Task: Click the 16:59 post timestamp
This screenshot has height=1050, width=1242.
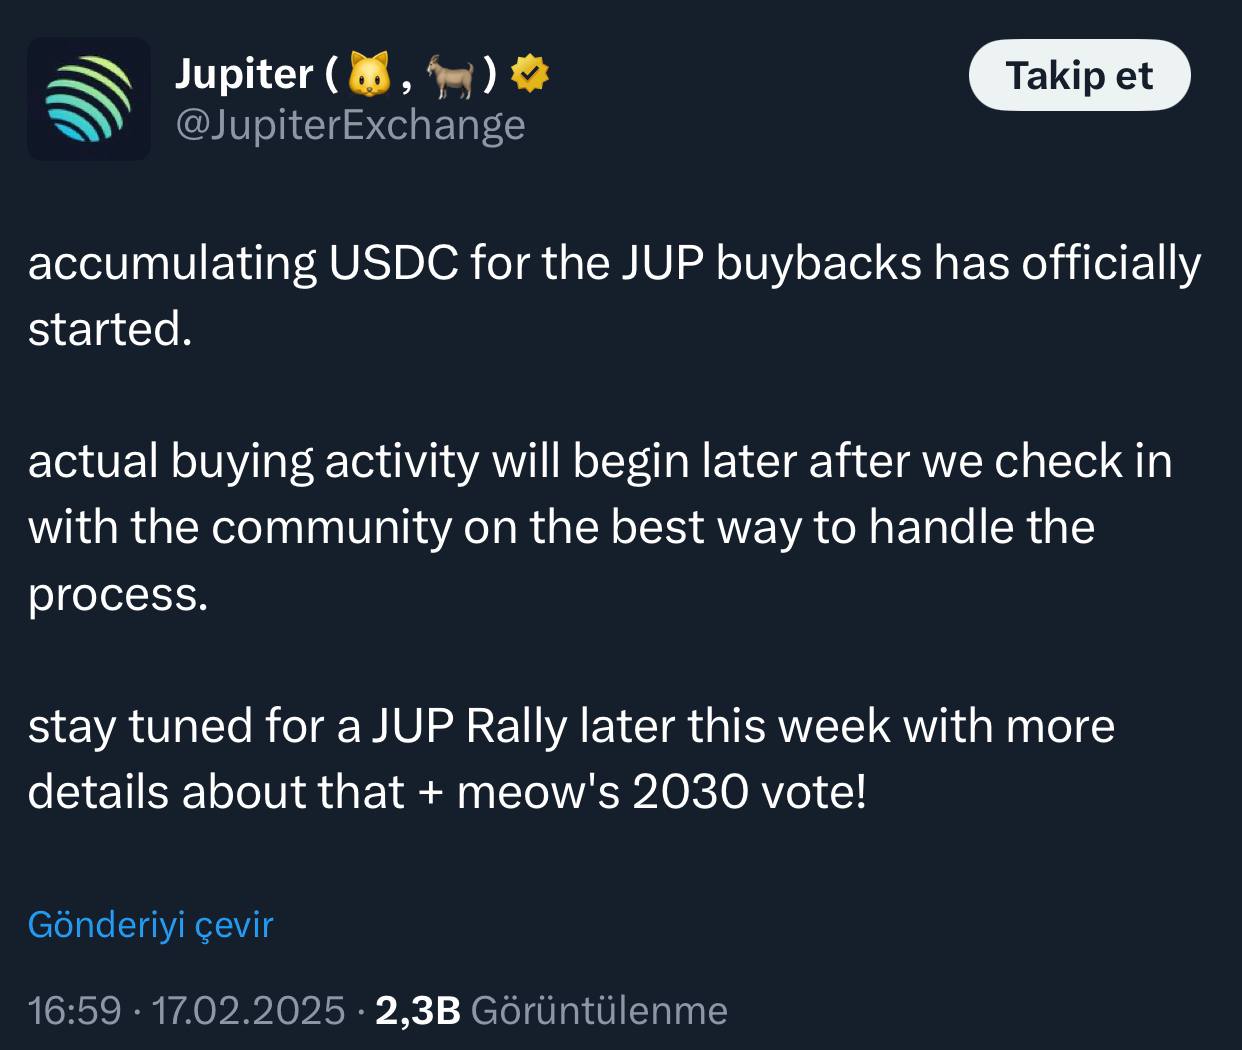Action: tap(75, 1010)
